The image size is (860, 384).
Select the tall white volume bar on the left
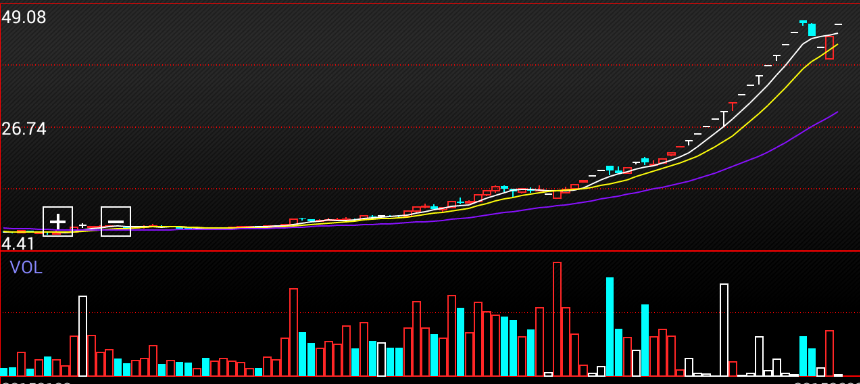(x=83, y=336)
